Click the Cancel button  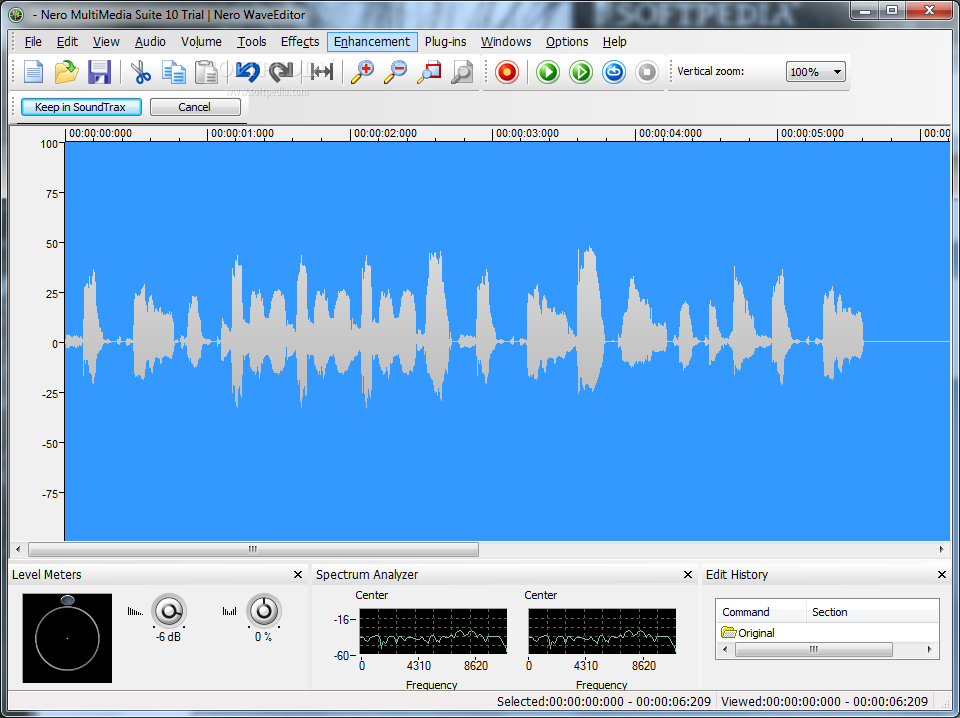pos(195,107)
